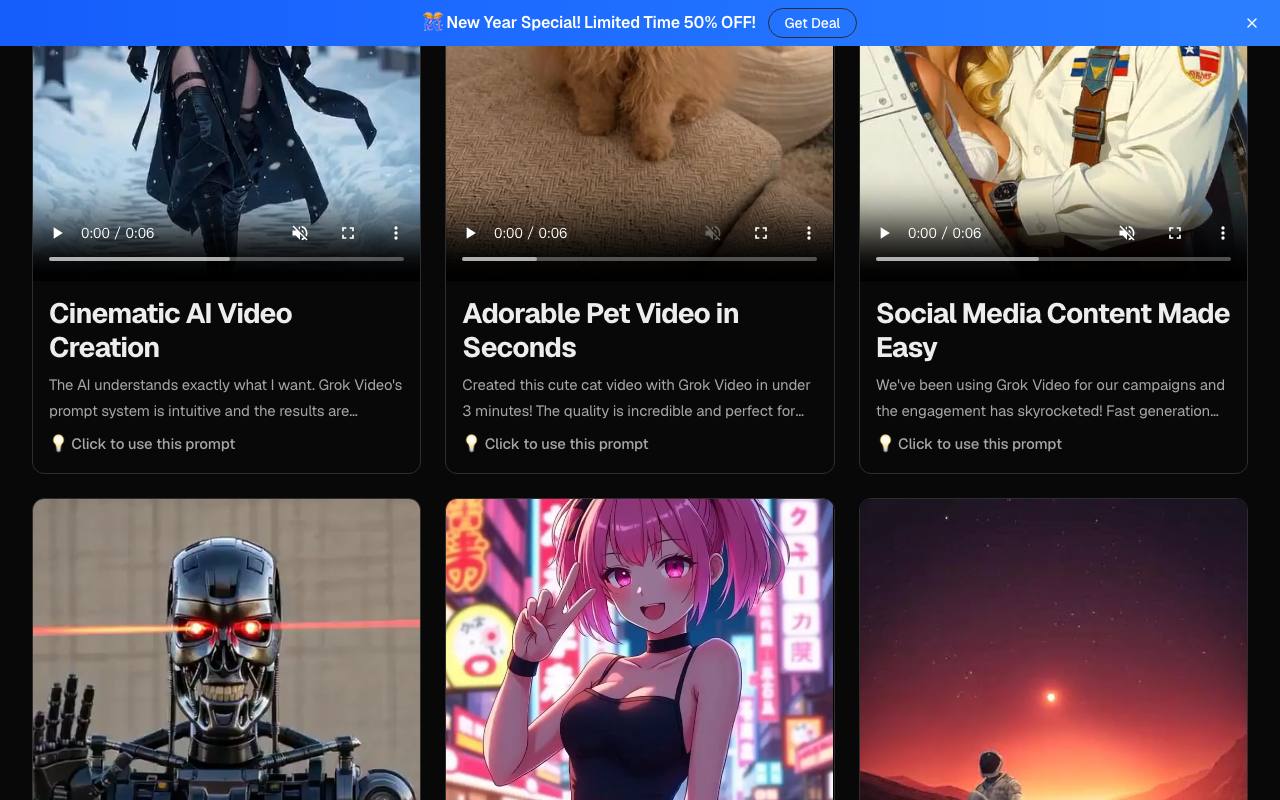Open more options on Adorable Pet Video
Viewport: 1280px width, 800px height.
coord(809,233)
